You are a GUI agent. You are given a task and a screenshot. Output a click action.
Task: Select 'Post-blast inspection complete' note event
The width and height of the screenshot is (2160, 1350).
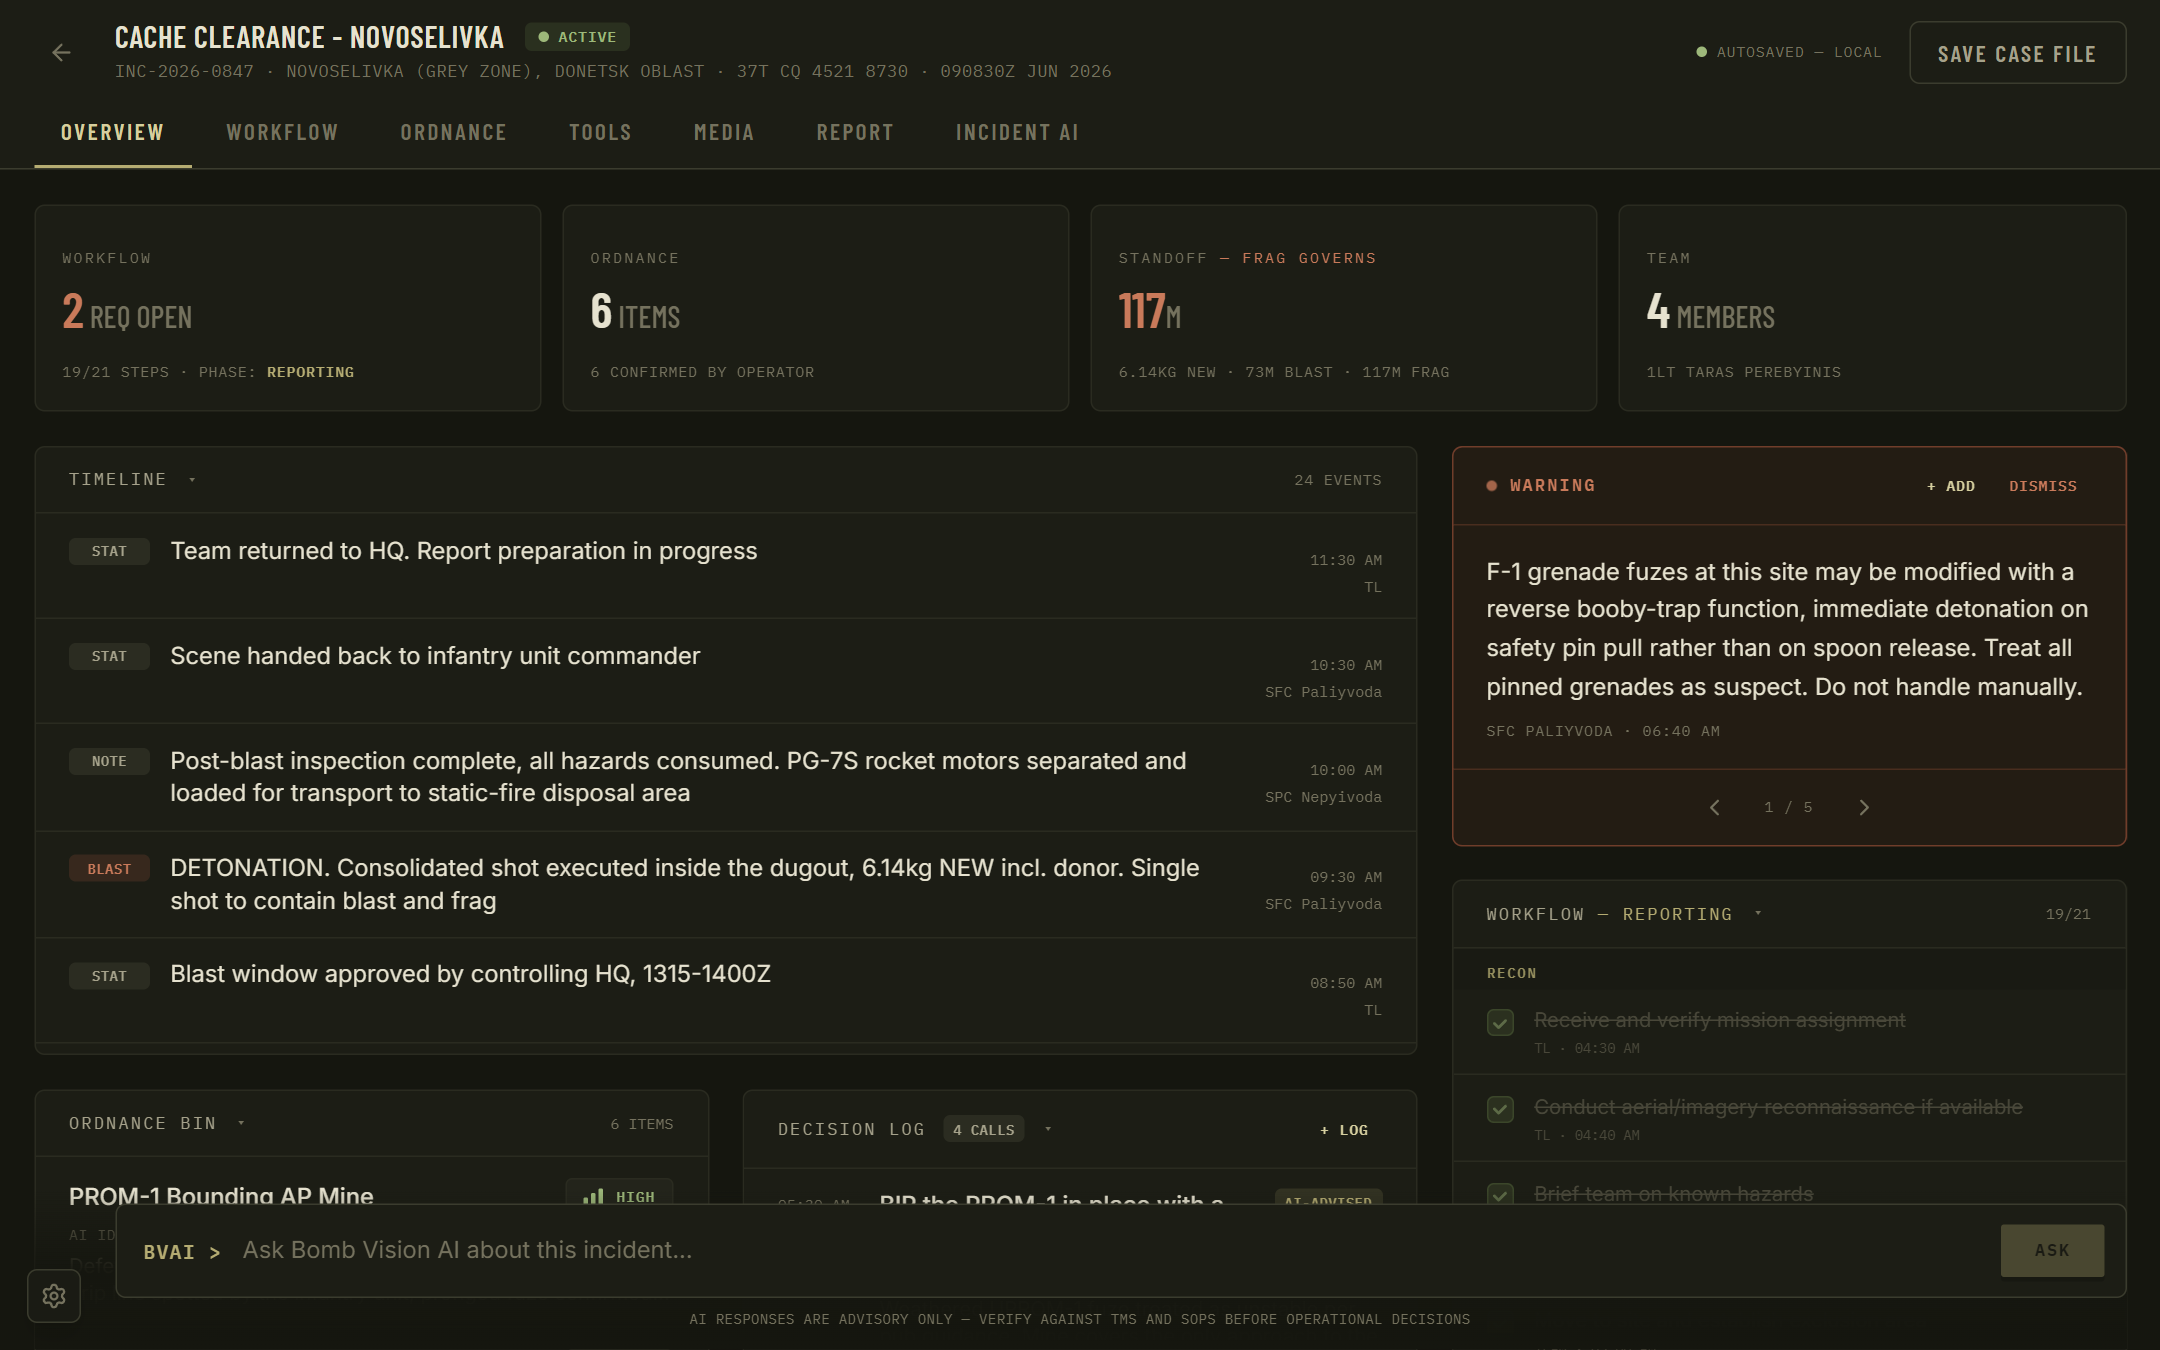click(726, 777)
